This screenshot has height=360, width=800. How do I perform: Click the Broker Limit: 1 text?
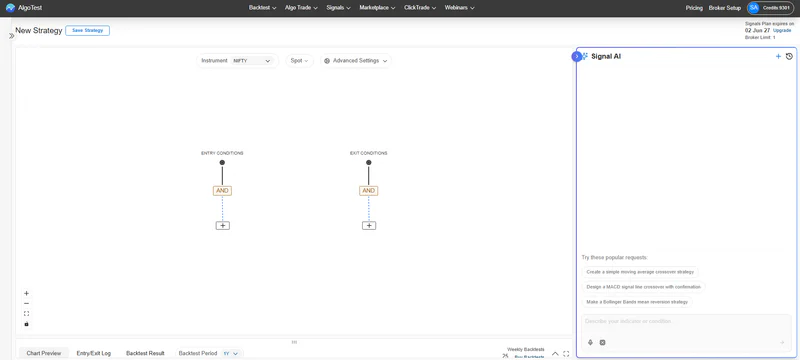pyautogui.click(x=760, y=38)
